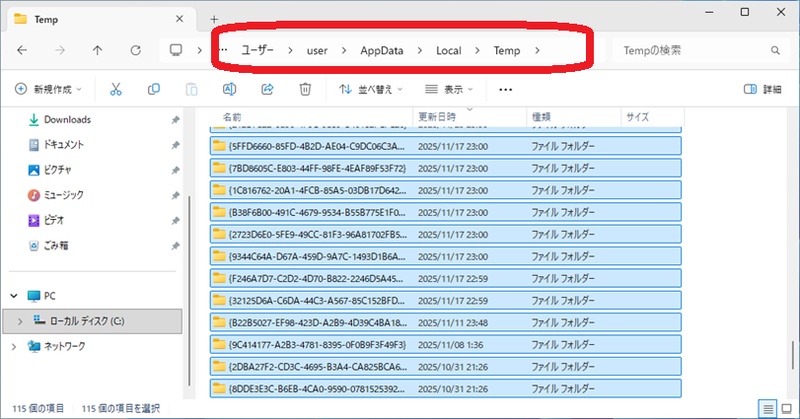Click the Share icon
800x419 pixels.
click(267, 89)
